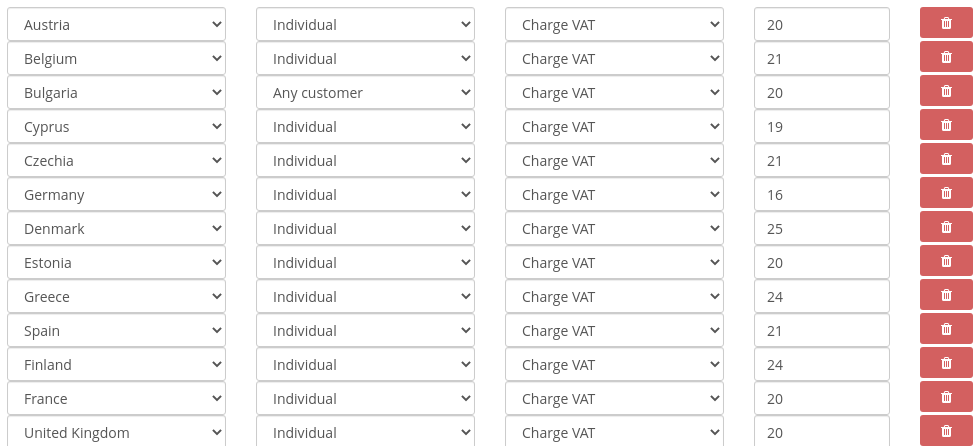
Task: Delete the Austria VAT rule row
Action: pos(946,24)
